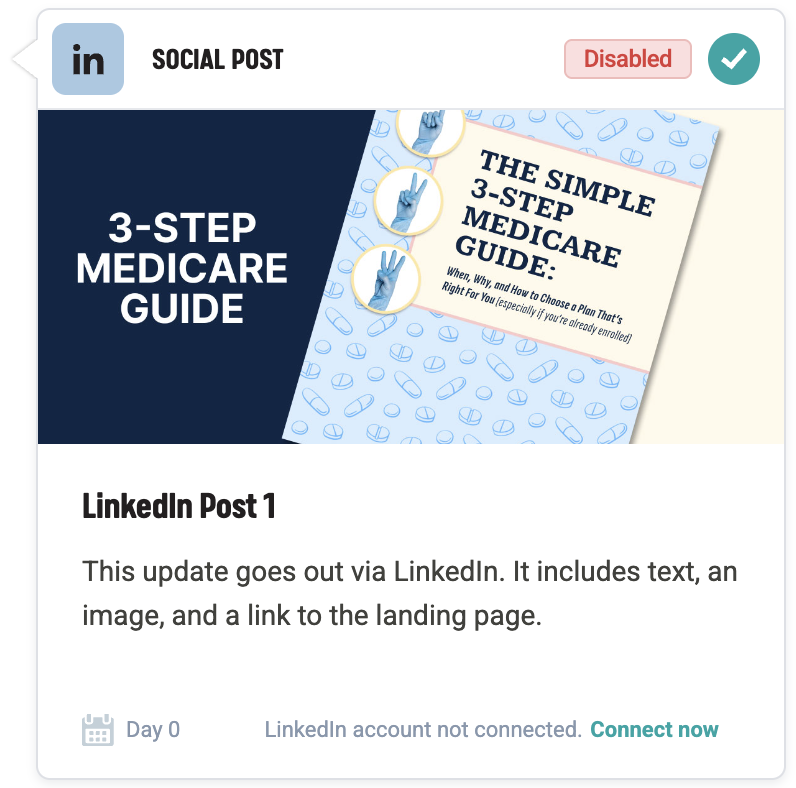Click the SOCIAL POST header label
Screen dimensions: 796x788
pyautogui.click(x=217, y=60)
